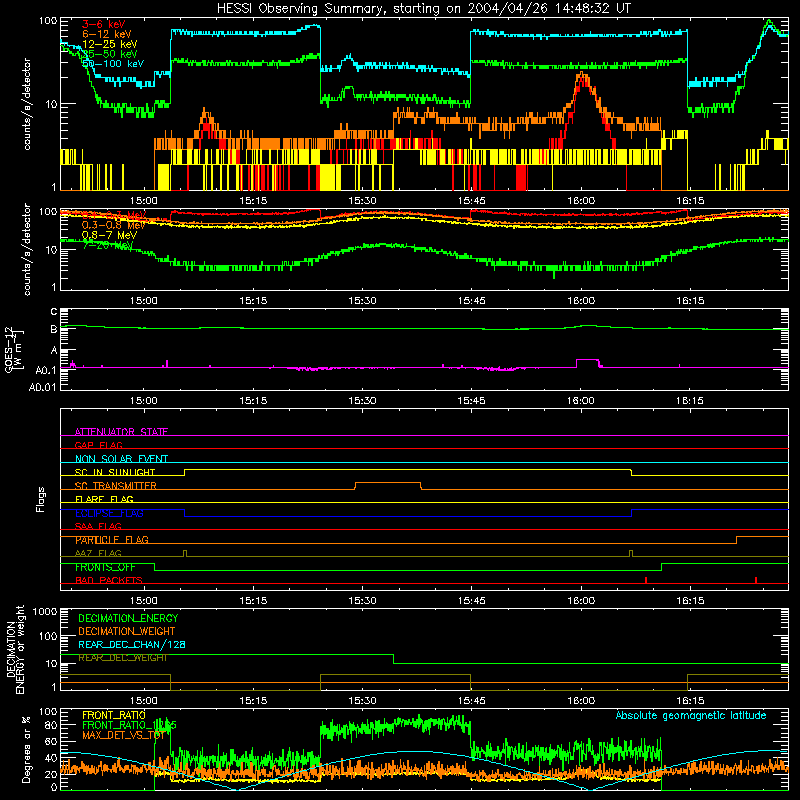800x800 pixels.
Task: Click the 'Degrees or %' axis title
Action: pyautogui.click(x=26, y=749)
